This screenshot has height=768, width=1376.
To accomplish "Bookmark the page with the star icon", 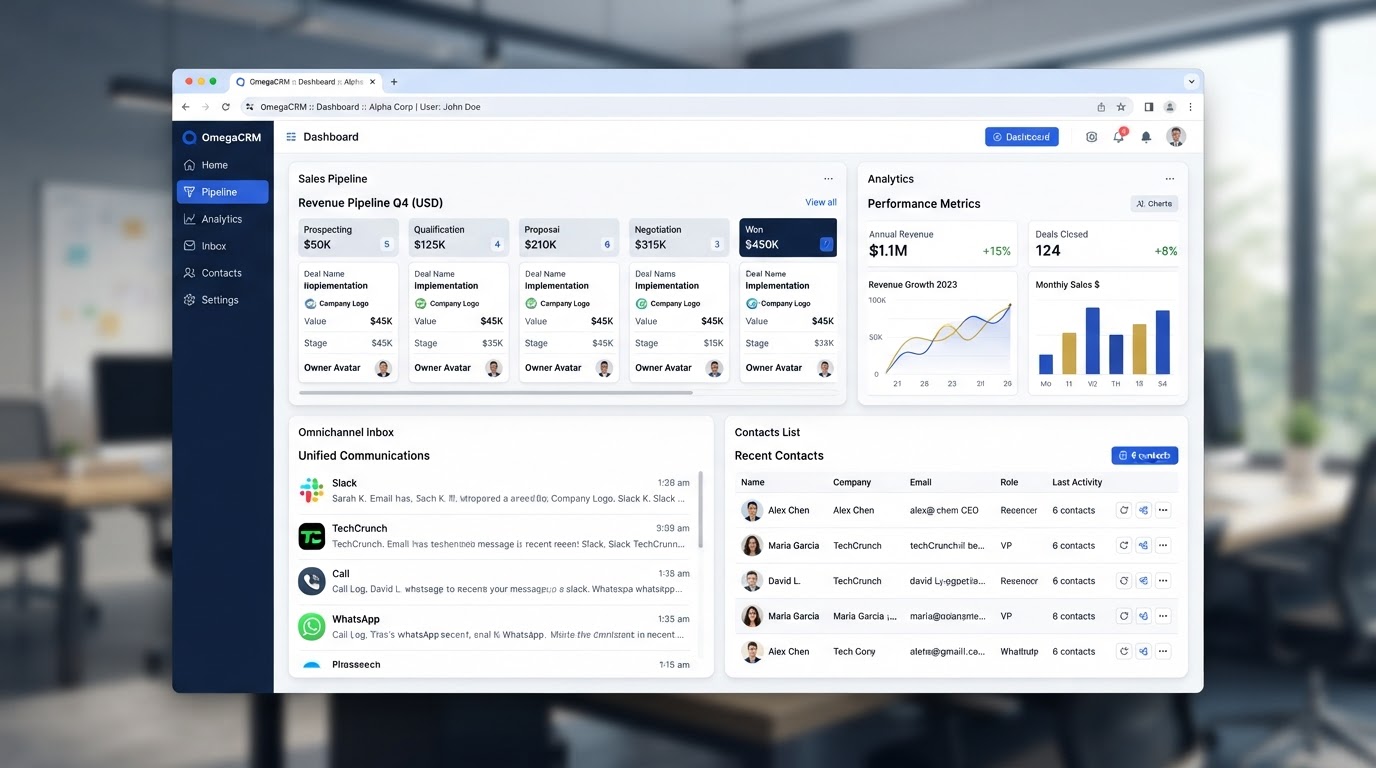I will pyautogui.click(x=1121, y=107).
